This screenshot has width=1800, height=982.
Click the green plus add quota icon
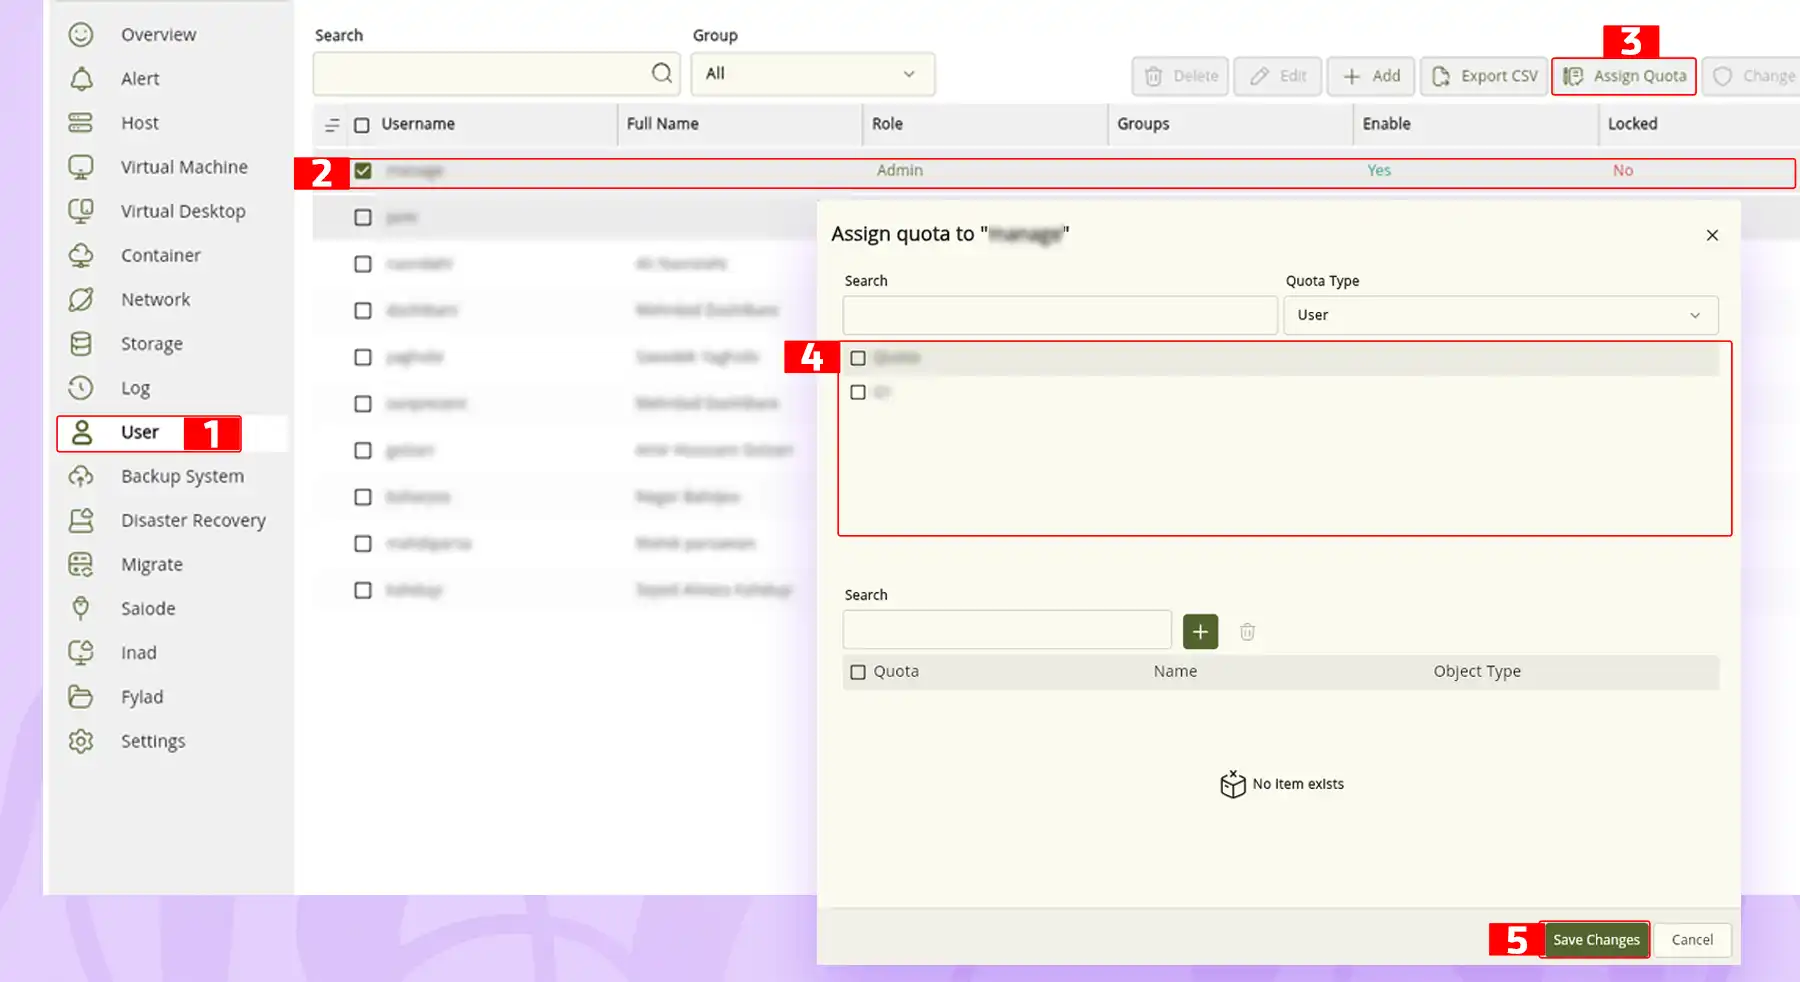pos(1200,632)
